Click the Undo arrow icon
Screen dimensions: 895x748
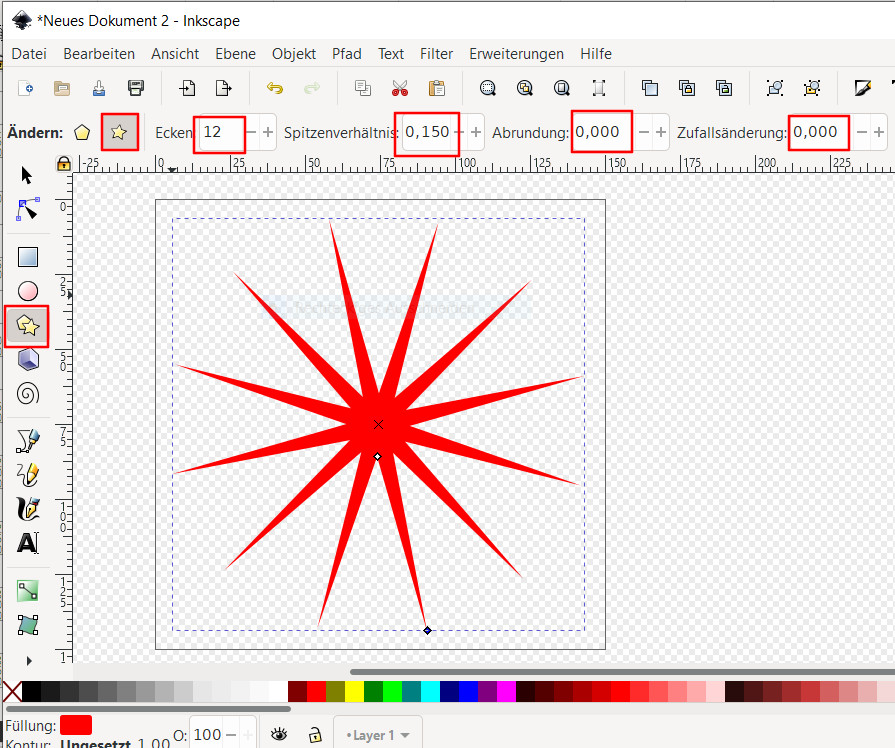pyautogui.click(x=275, y=88)
